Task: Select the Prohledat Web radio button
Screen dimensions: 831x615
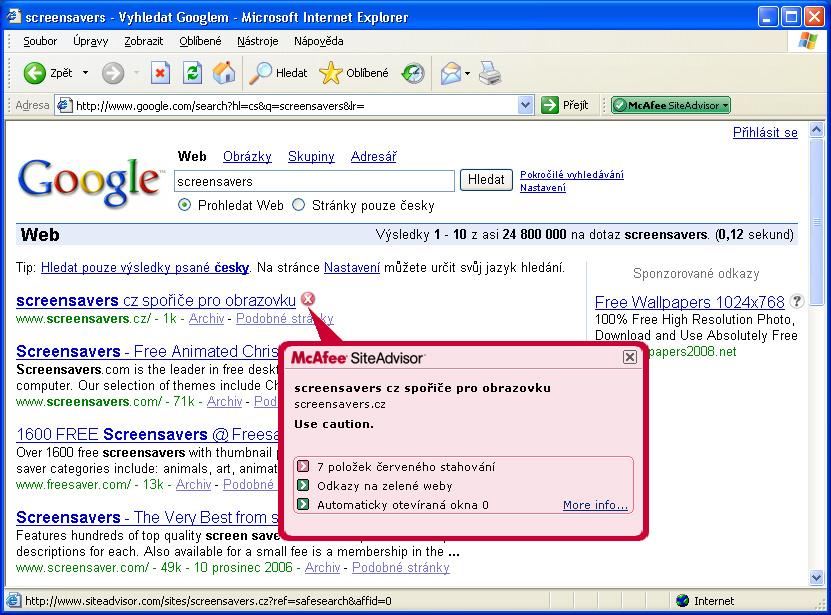Action: 184,205
